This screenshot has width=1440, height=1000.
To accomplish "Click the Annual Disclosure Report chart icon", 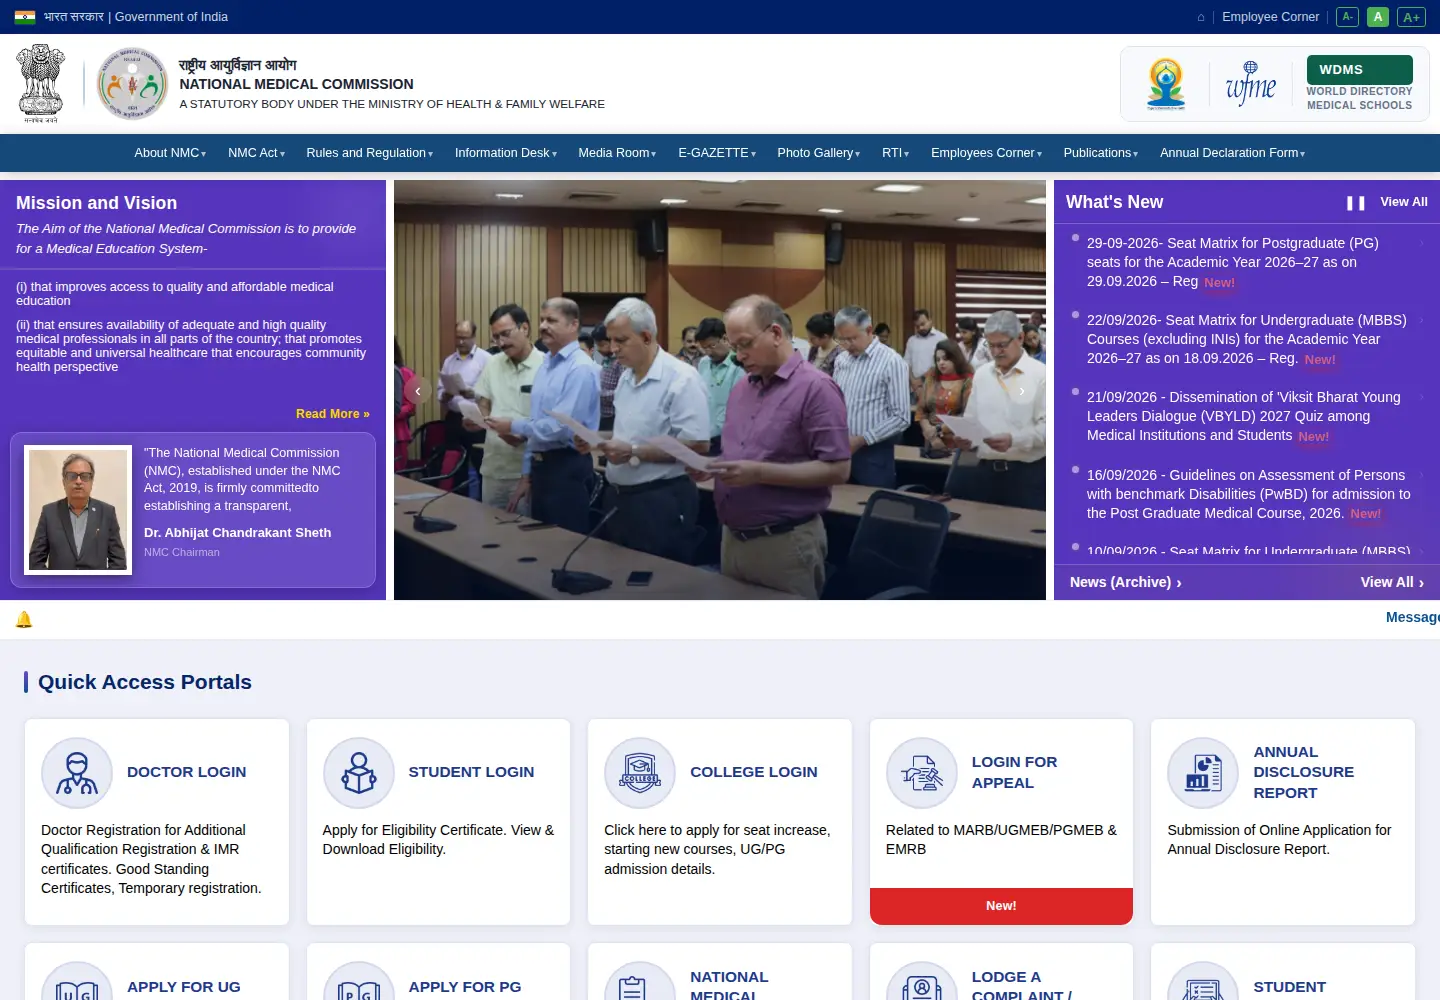I will pos(1203,773).
